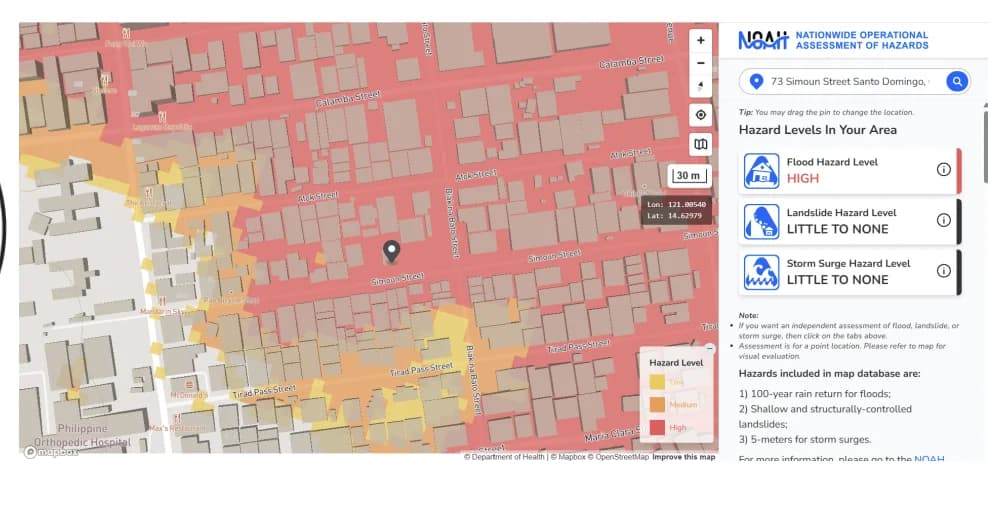Click the McDonald's restaurant marker

coord(190,384)
